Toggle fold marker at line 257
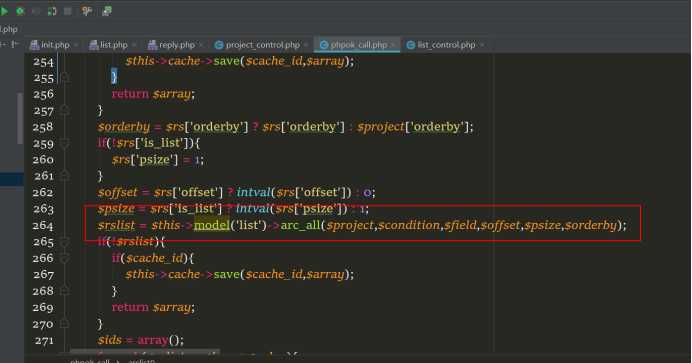The width and height of the screenshot is (692, 363). pos(64,110)
